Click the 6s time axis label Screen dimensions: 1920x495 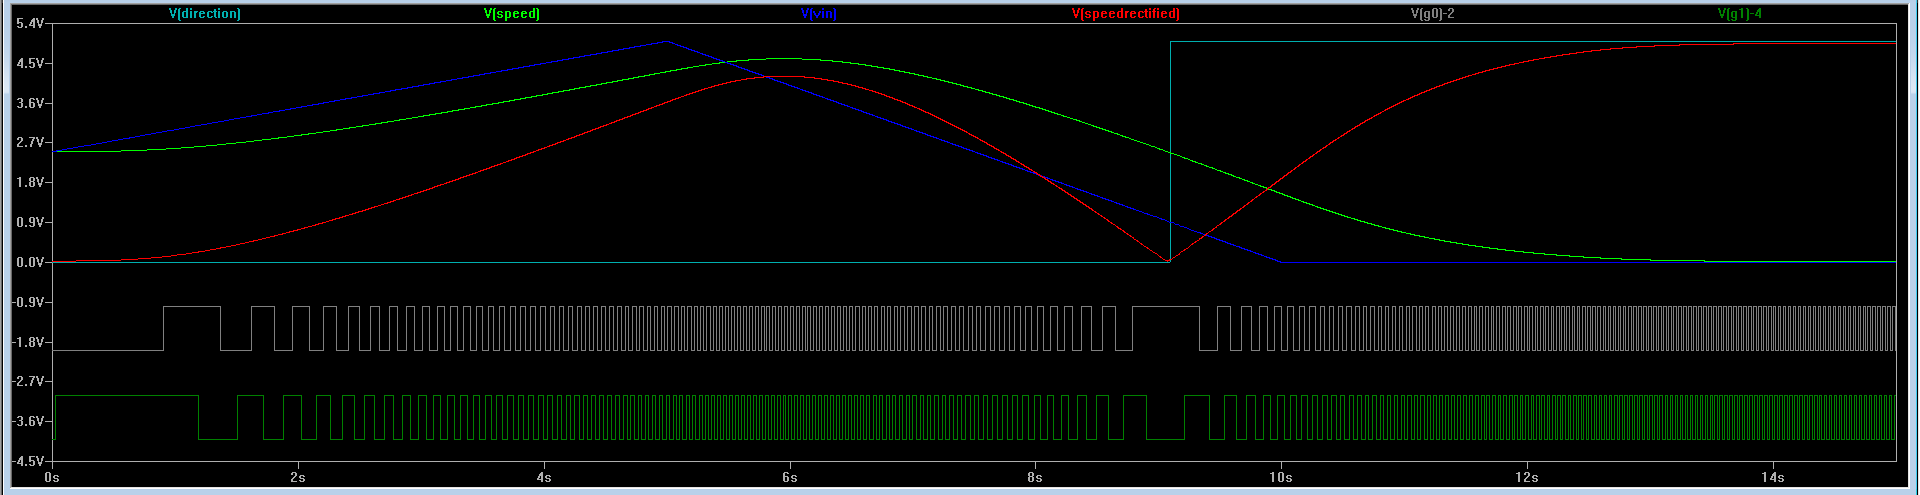point(790,477)
